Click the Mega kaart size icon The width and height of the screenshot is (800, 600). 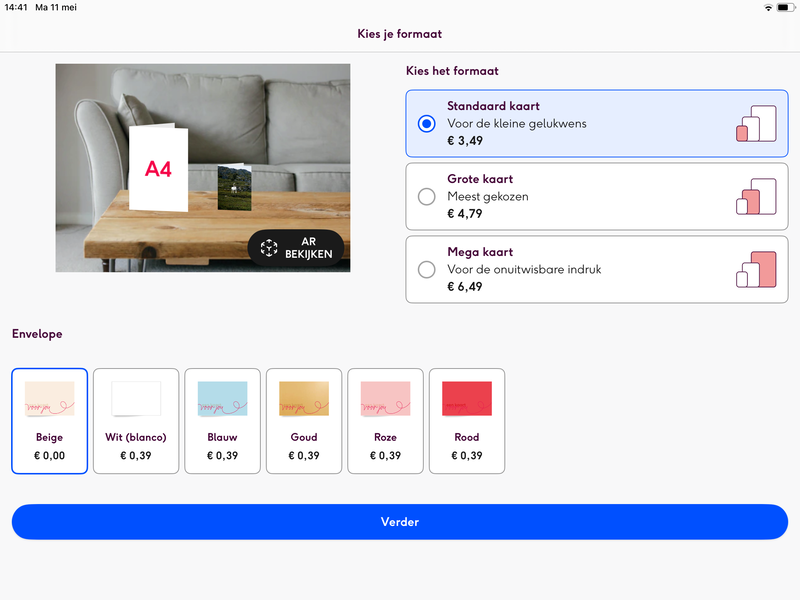coord(756,269)
